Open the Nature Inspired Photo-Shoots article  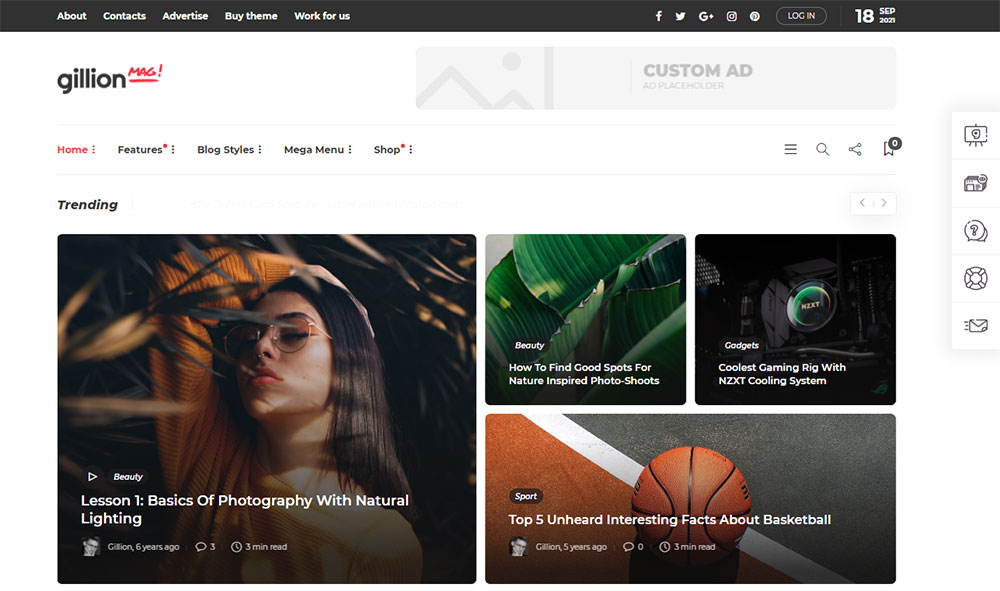click(x=584, y=374)
